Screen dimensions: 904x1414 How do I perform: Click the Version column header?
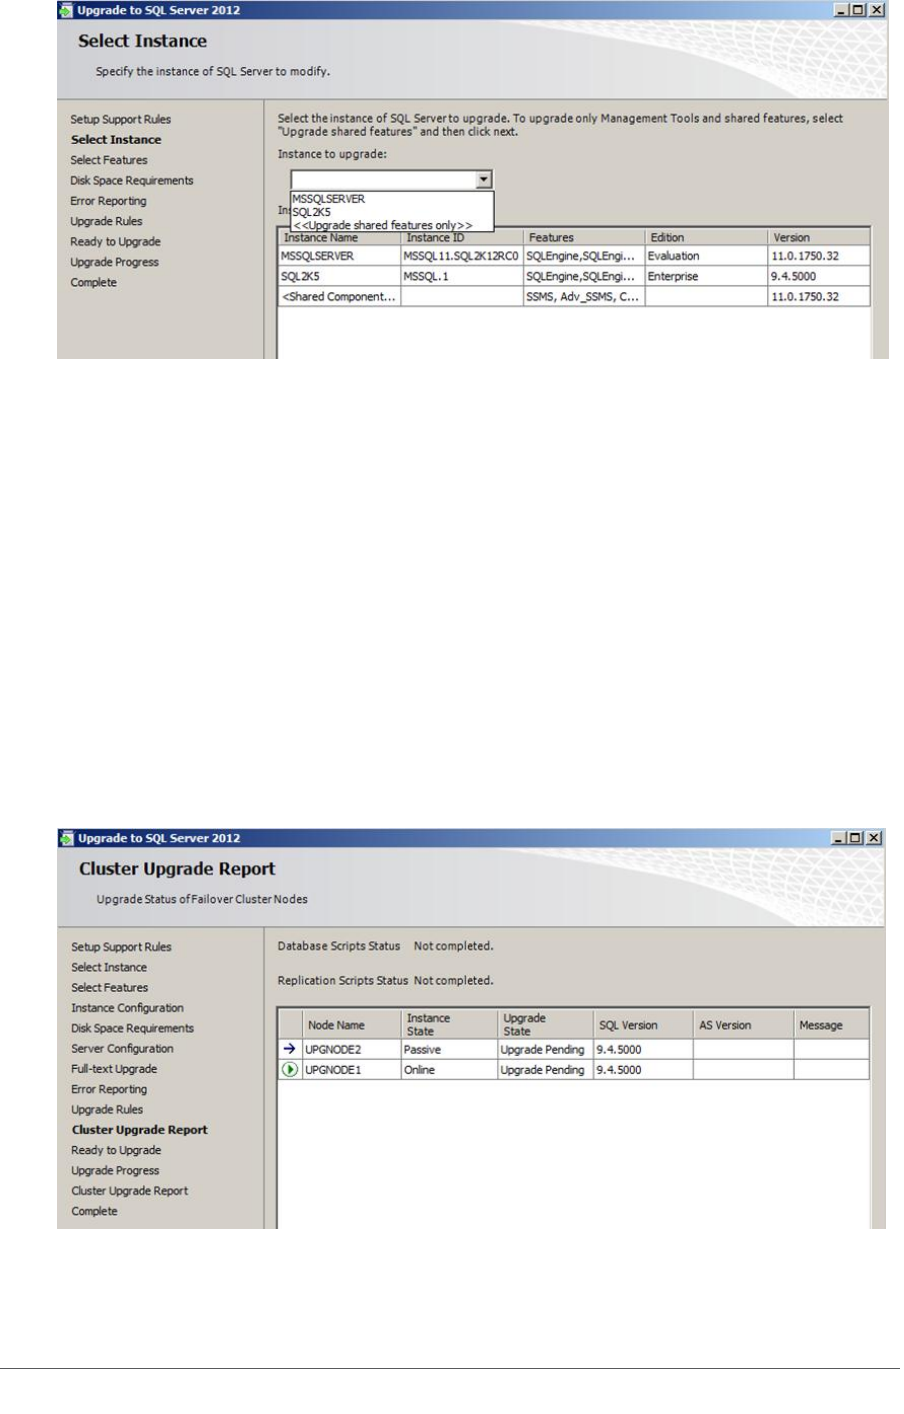click(x=819, y=238)
